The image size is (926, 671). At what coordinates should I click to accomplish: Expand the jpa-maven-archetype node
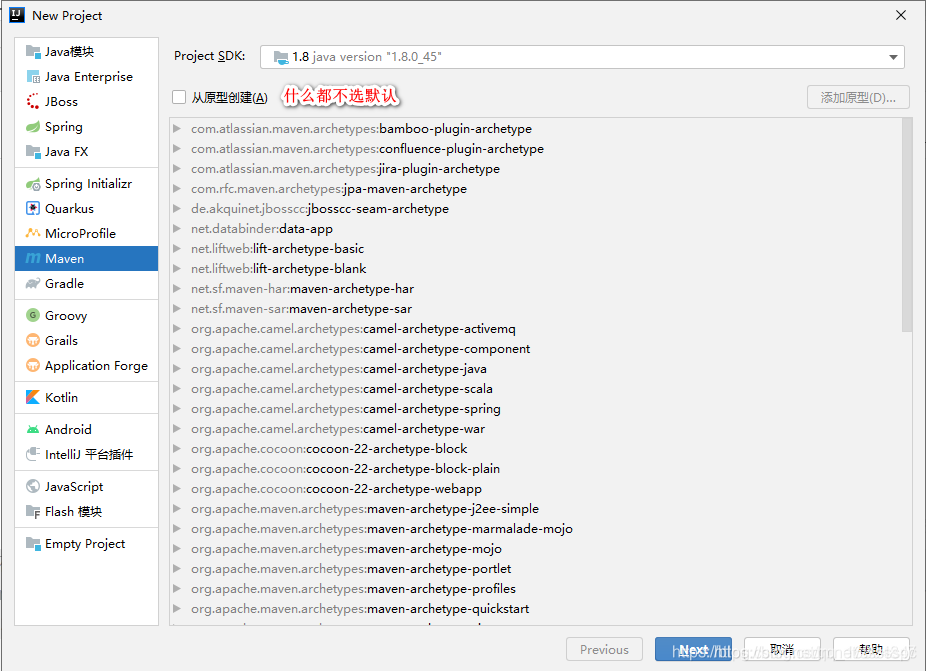[177, 188]
